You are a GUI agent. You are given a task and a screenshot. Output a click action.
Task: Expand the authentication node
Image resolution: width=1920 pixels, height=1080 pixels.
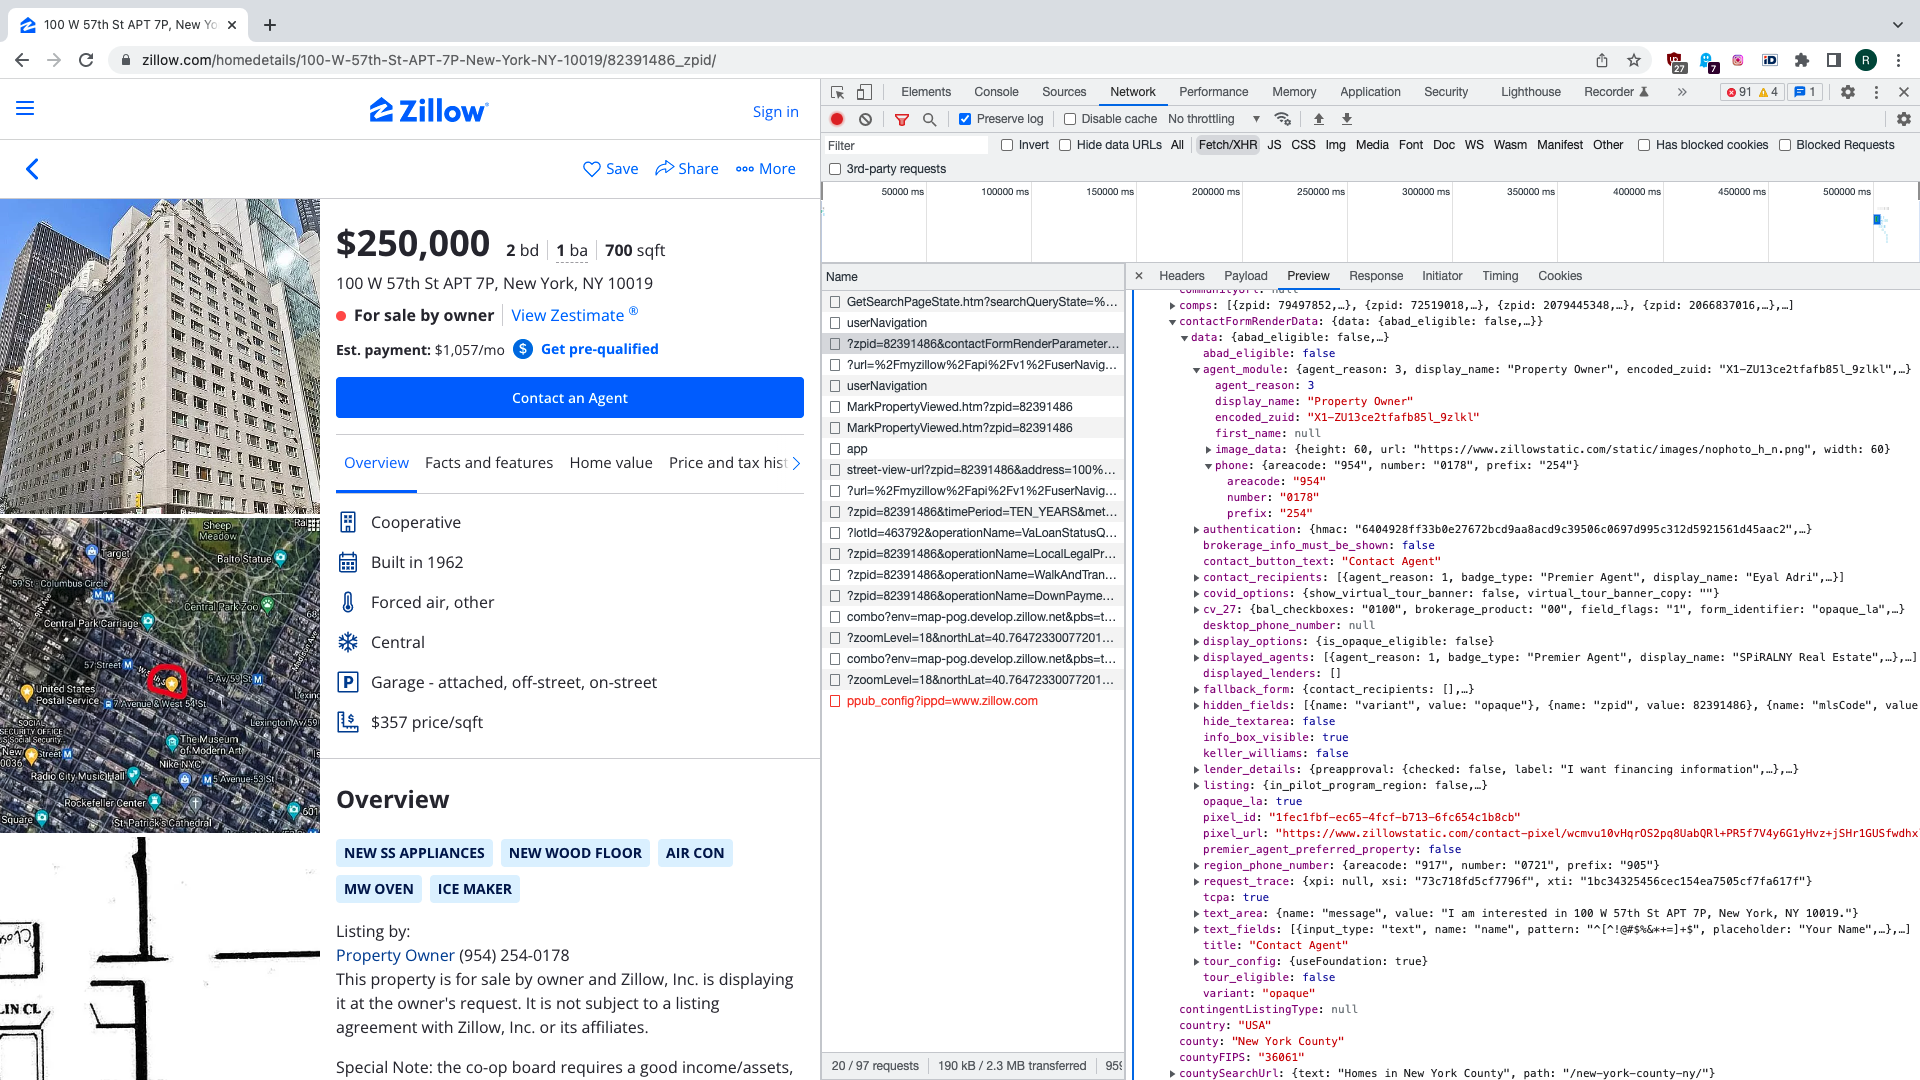tap(1196, 530)
